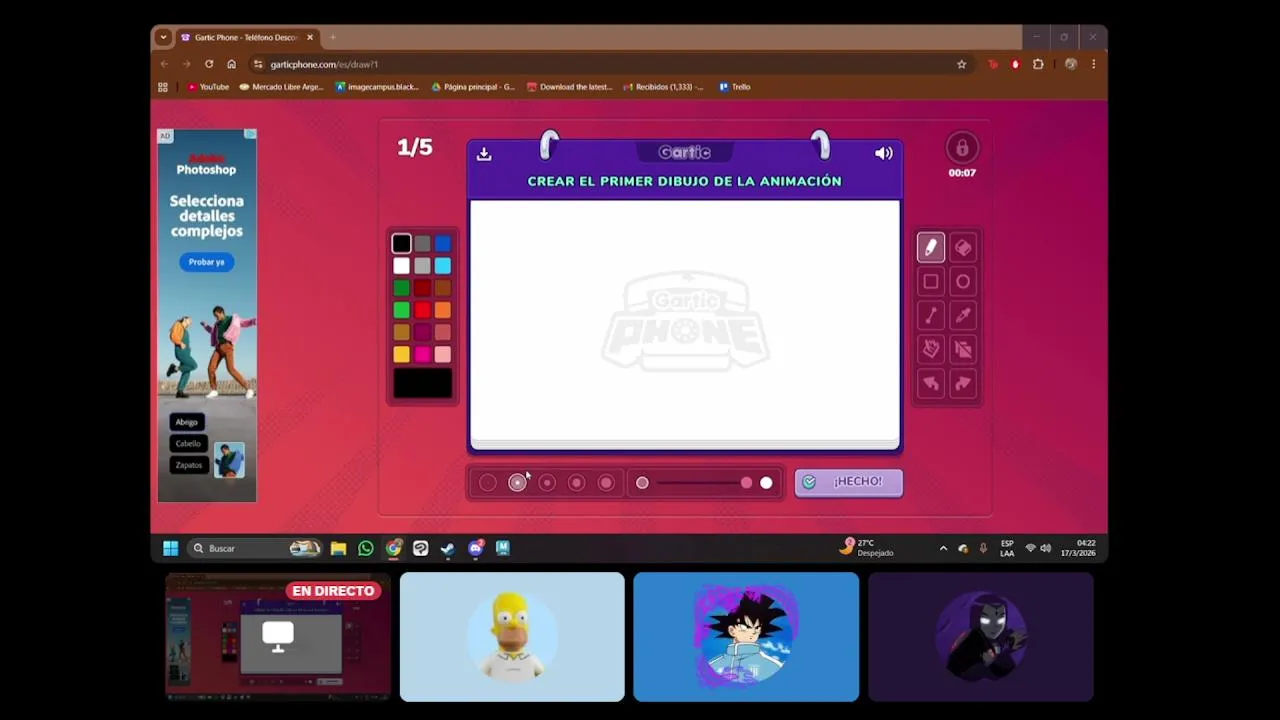Open a new browser tab
This screenshot has height=720, width=1280.
click(333, 37)
